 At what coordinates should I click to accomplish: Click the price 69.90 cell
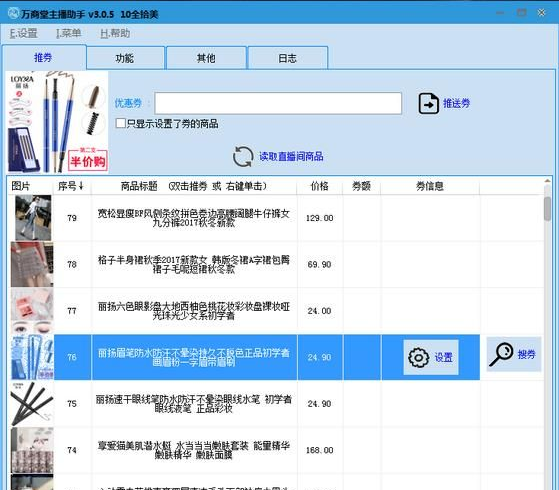[319, 264]
